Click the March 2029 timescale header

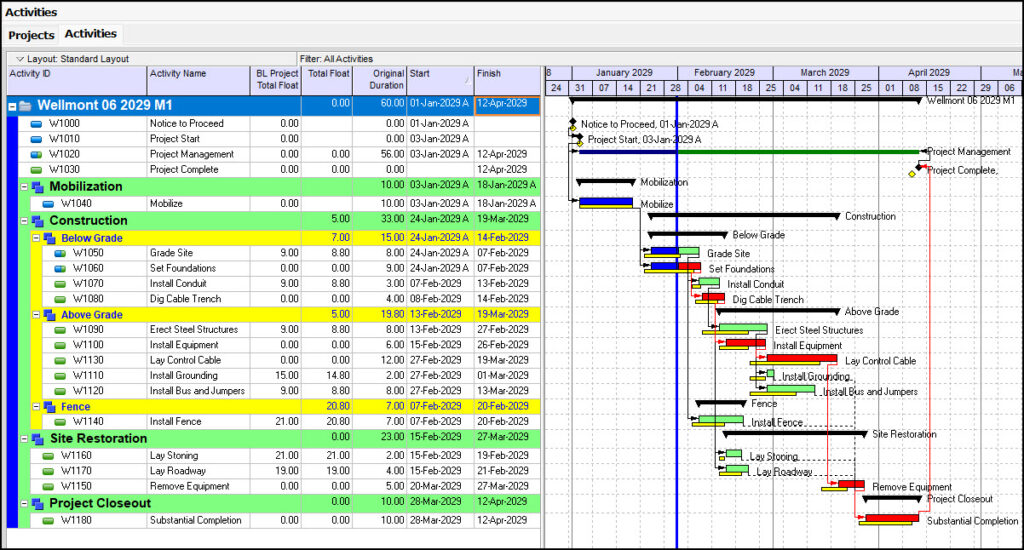[825, 73]
